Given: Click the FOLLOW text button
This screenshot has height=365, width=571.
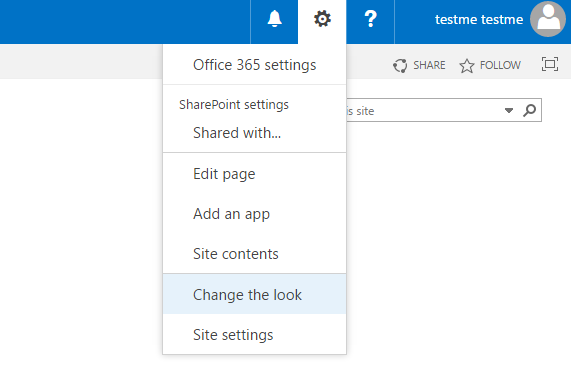Looking at the screenshot, I should (500, 65).
